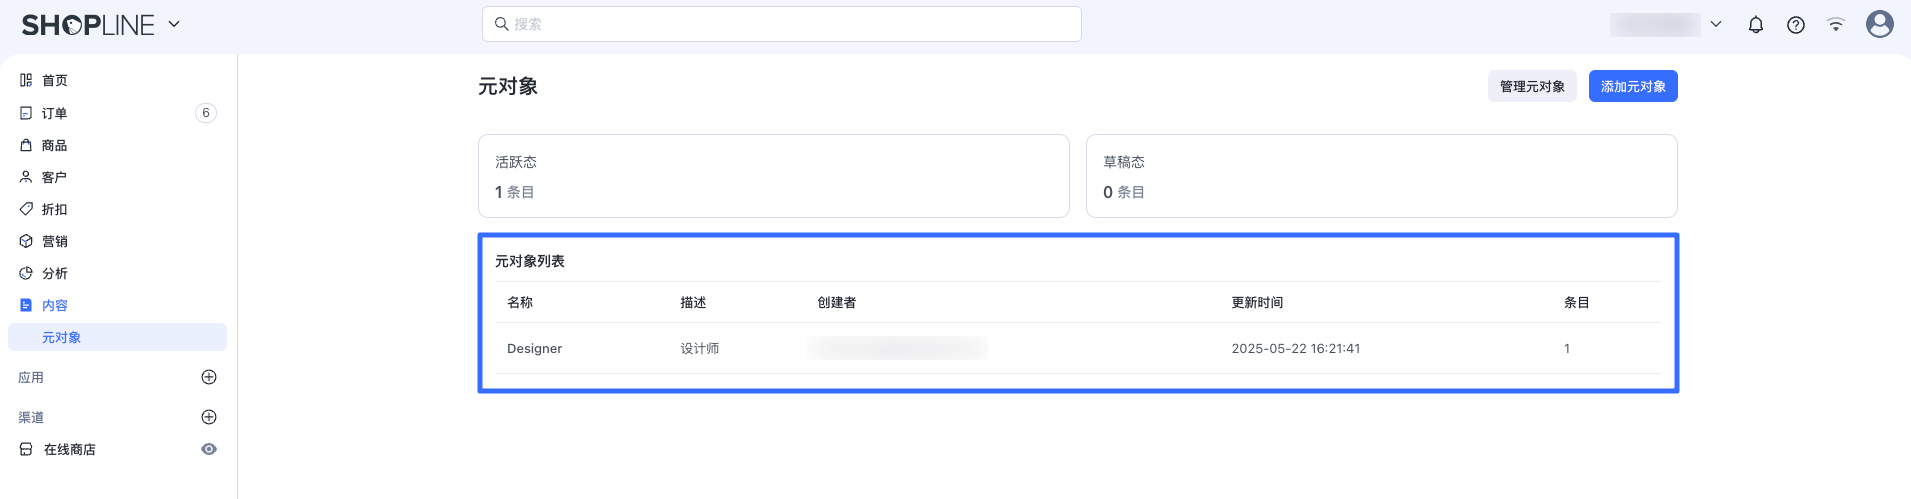Add a new app with plus icon

tap(209, 377)
